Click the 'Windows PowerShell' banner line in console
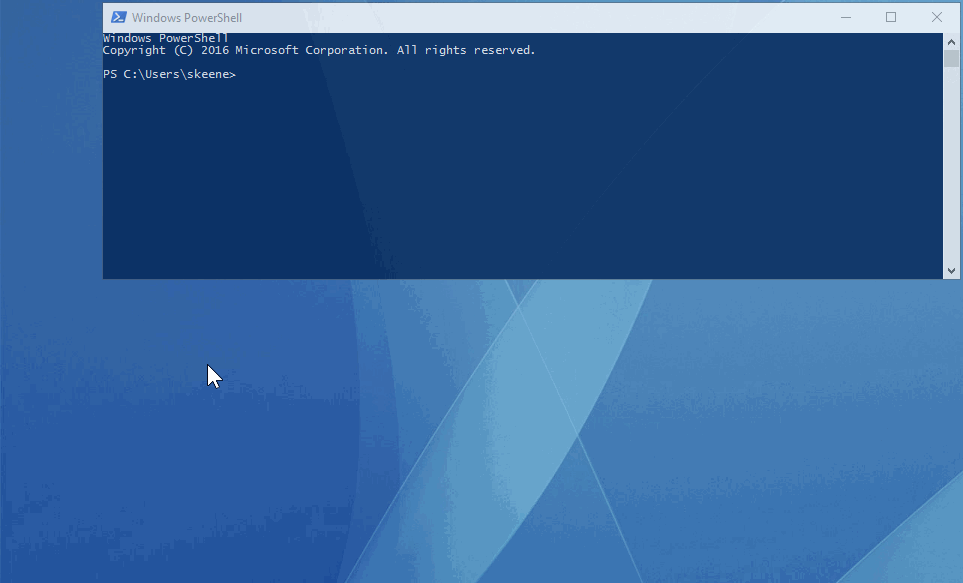The width and height of the screenshot is (963, 583). pyautogui.click(x=165, y=38)
